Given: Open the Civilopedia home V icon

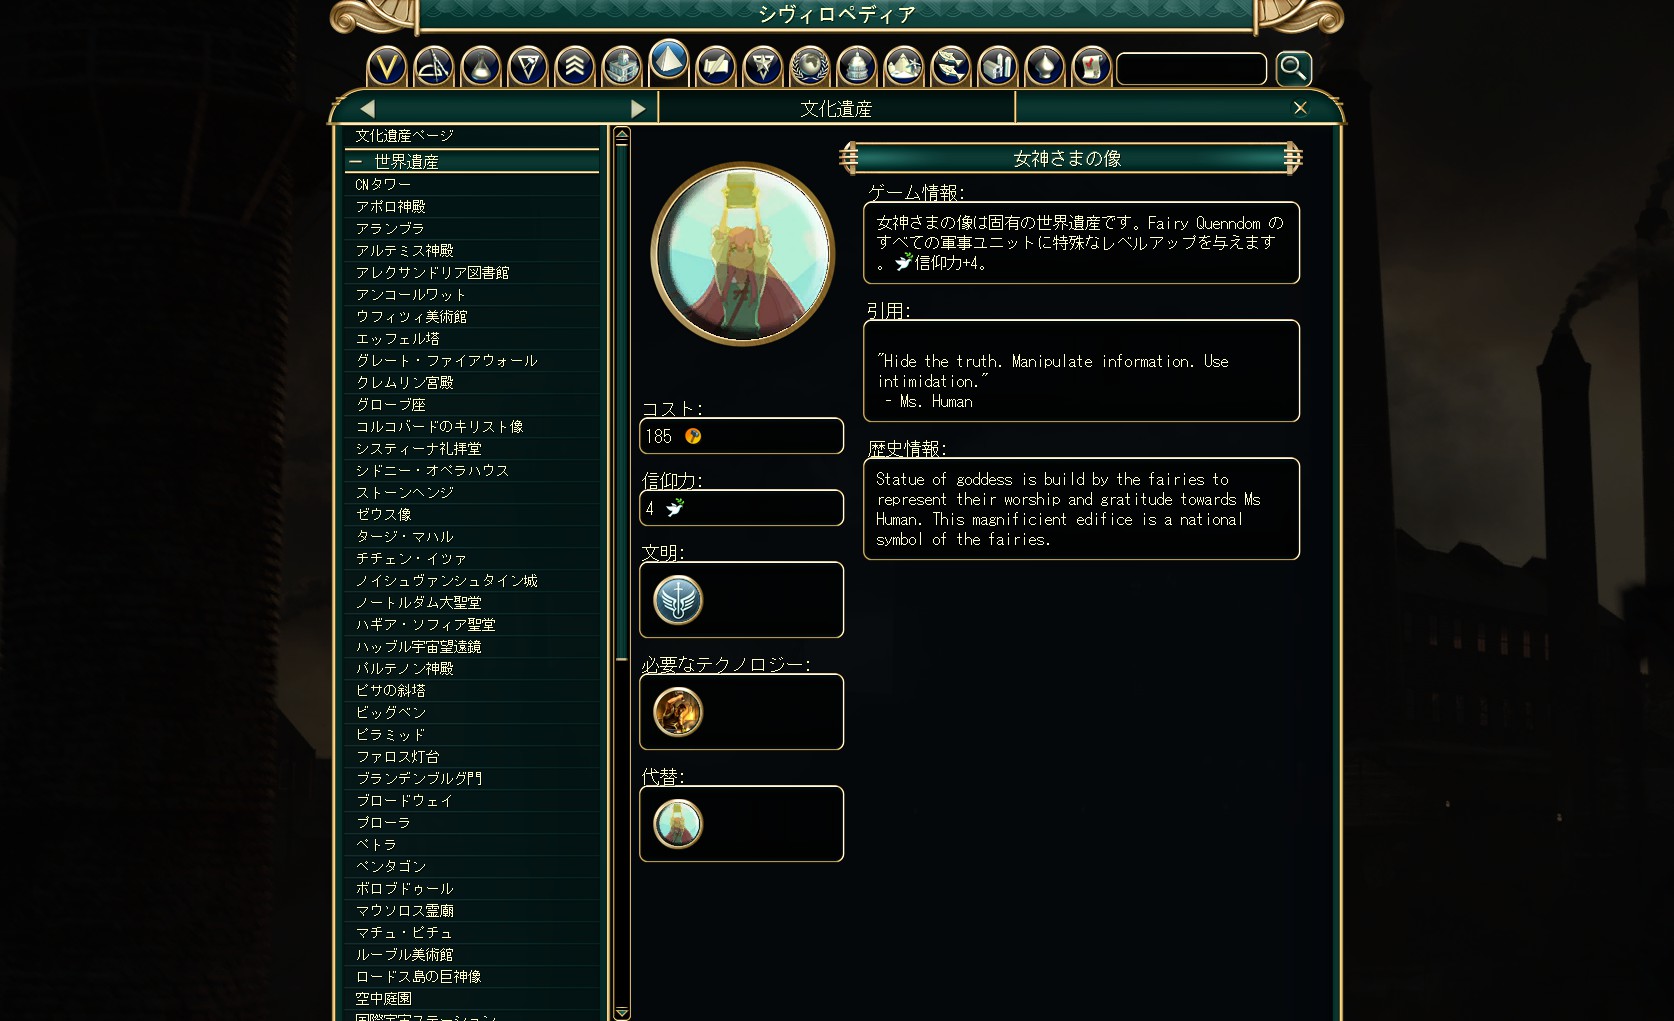Looking at the screenshot, I should [386, 68].
